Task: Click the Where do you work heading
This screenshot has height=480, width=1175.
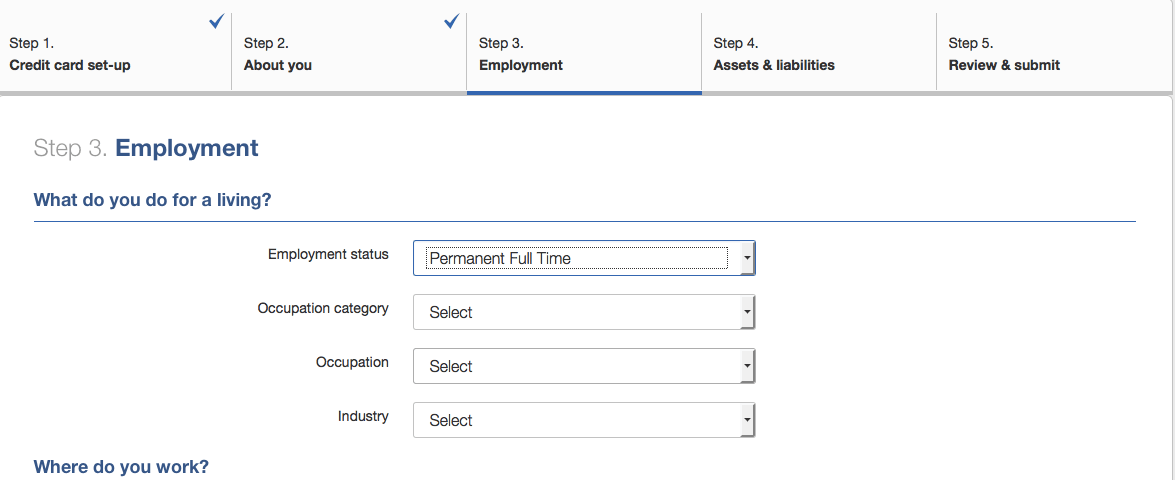Action: [121, 467]
